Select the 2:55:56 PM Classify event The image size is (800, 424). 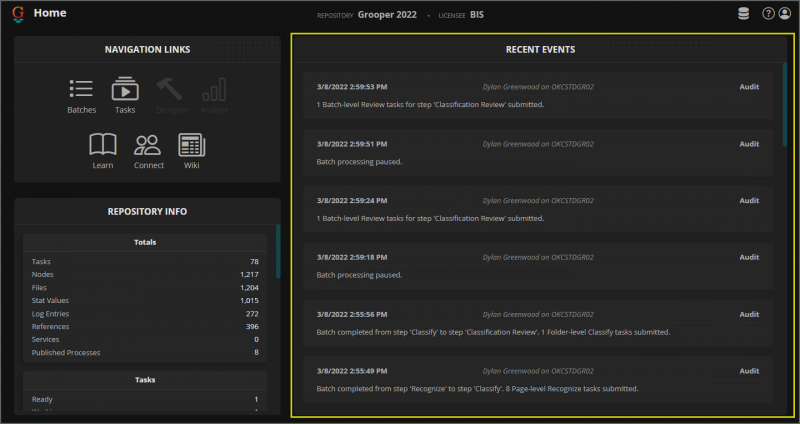pos(538,323)
